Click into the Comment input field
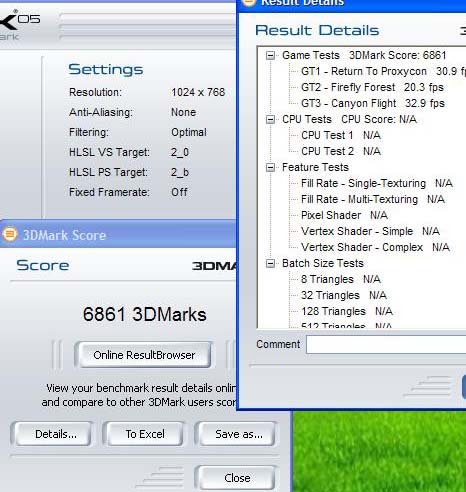Image resolution: width=466 pixels, height=492 pixels. (386, 344)
